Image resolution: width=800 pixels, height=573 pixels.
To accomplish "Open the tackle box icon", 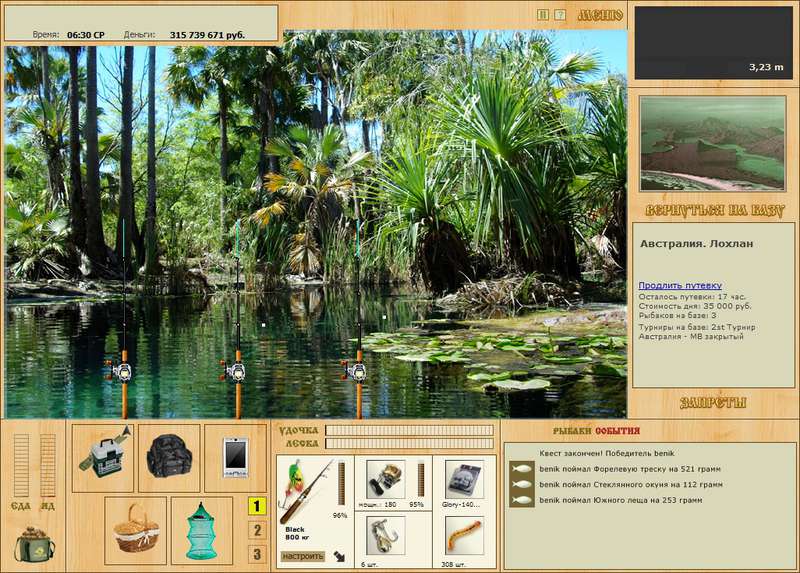I will [103, 458].
